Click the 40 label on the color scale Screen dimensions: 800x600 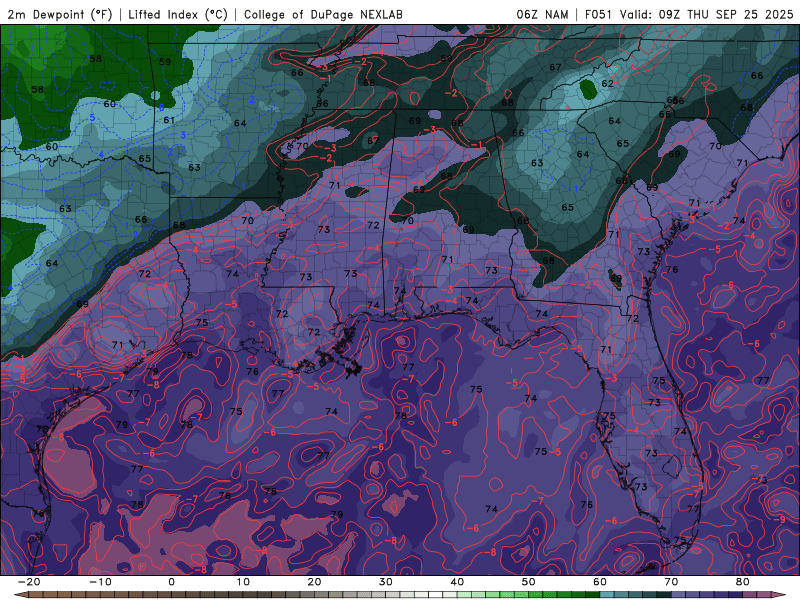457,582
